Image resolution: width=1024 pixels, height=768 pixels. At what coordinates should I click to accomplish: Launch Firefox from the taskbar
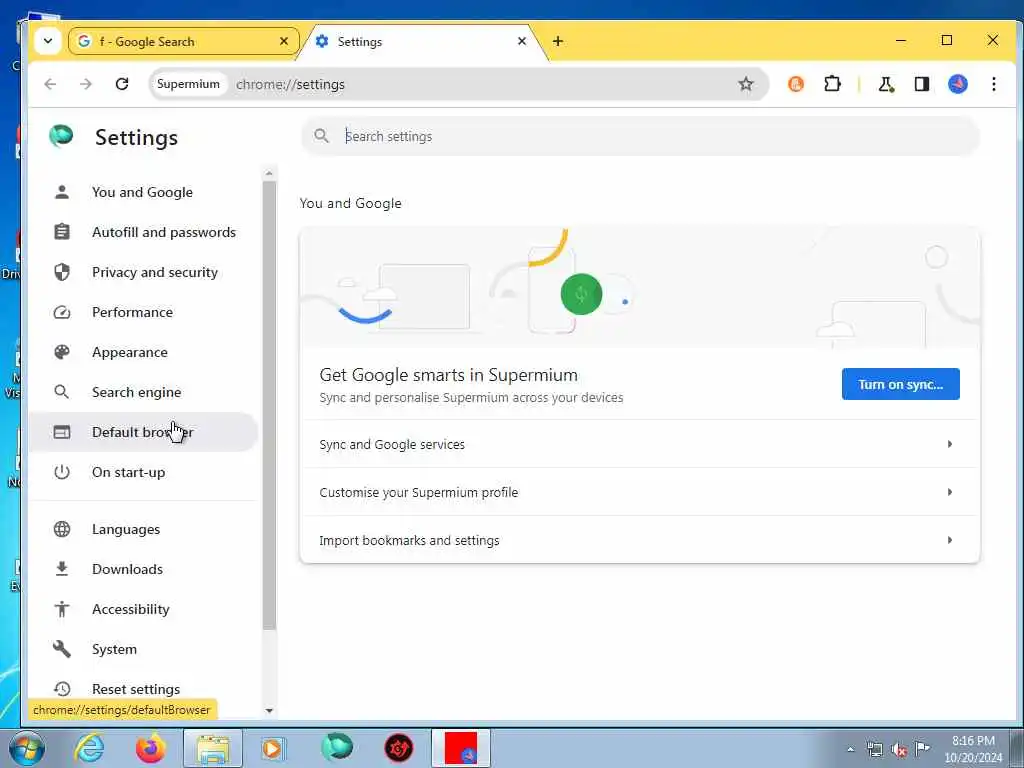pyautogui.click(x=150, y=748)
